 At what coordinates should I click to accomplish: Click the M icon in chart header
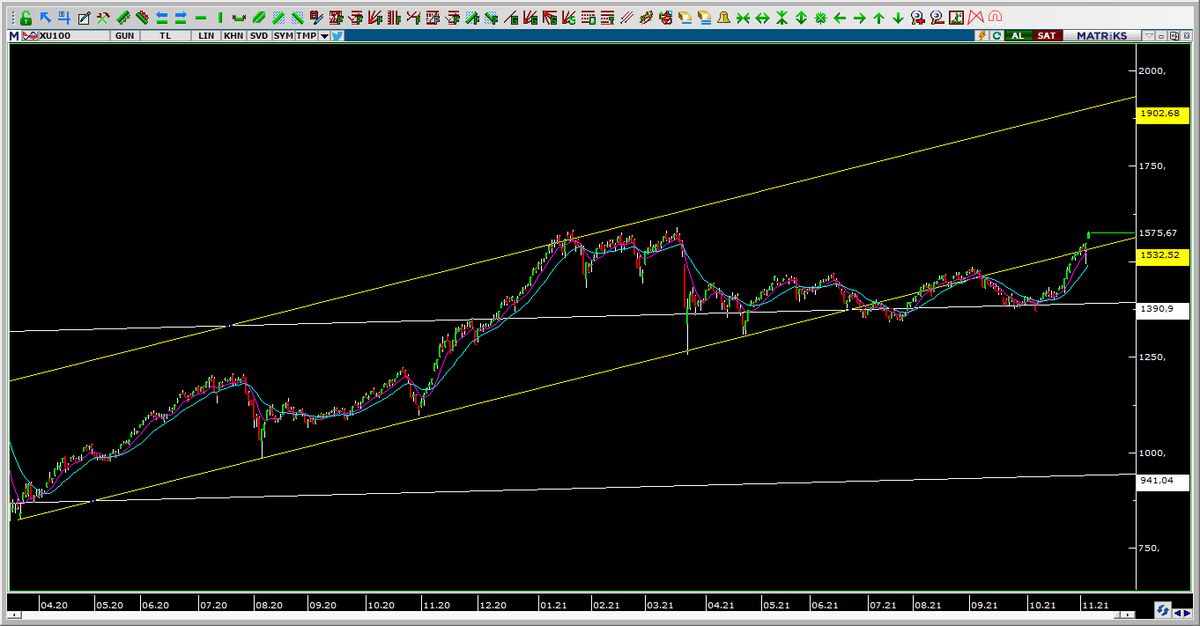13,36
